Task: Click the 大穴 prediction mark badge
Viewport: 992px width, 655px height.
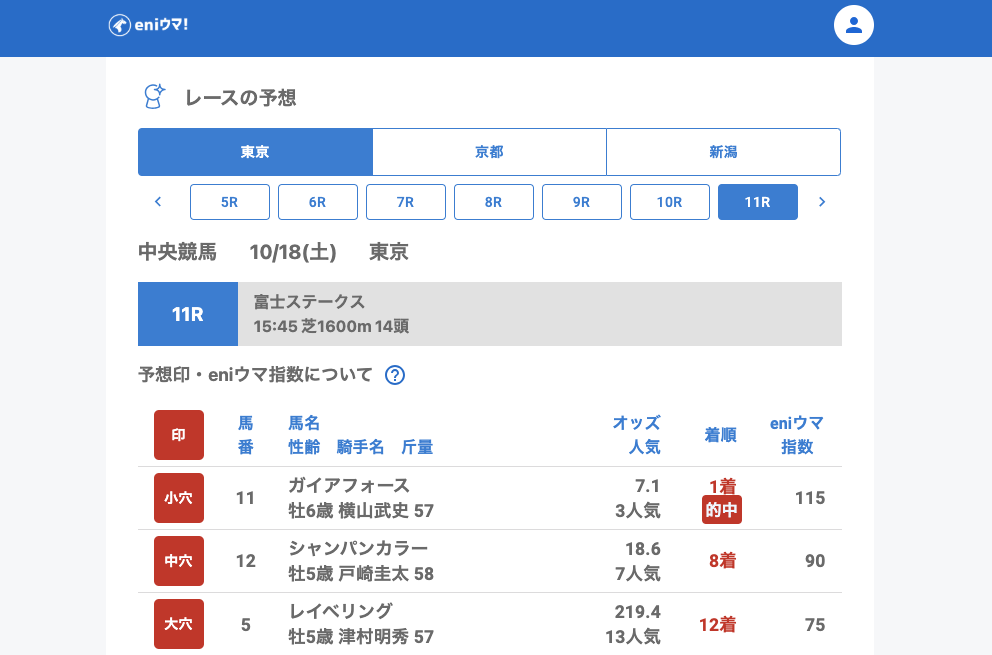Action: 179,624
